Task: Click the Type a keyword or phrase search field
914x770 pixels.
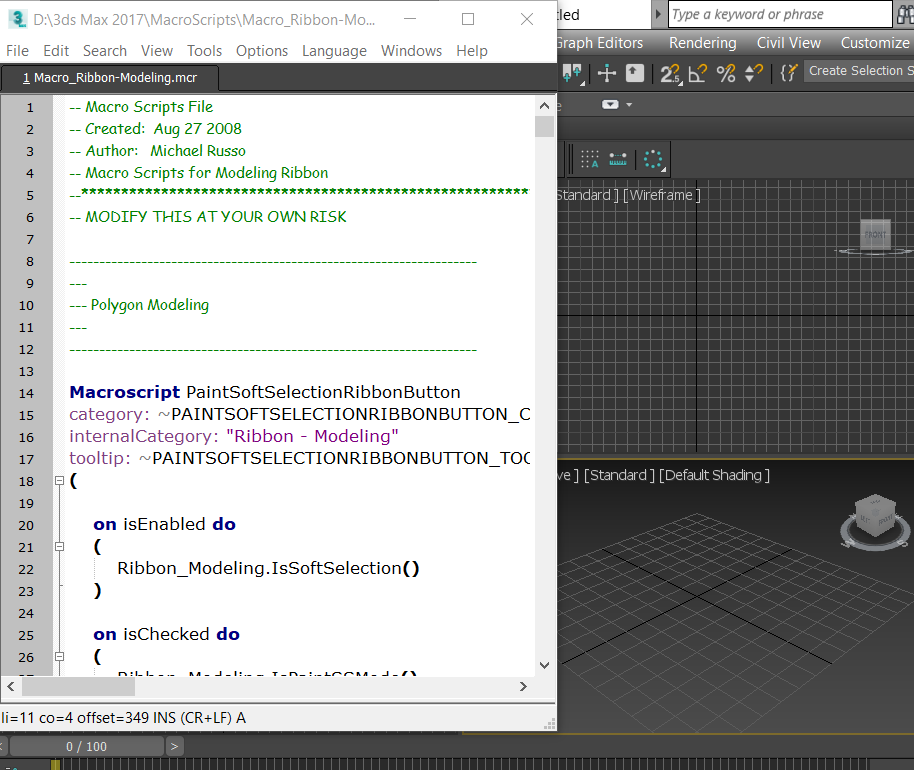Action: [778, 14]
